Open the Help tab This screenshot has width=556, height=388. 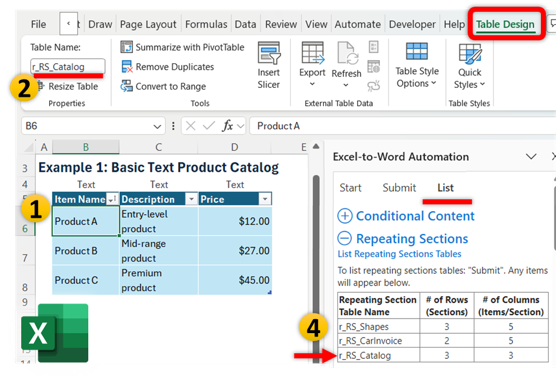454,24
